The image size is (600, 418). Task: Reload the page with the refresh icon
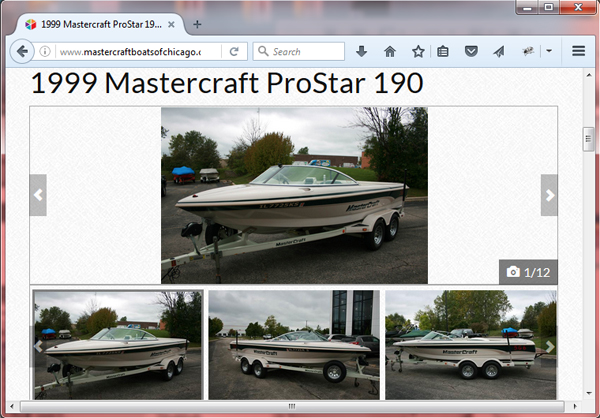[x=234, y=51]
